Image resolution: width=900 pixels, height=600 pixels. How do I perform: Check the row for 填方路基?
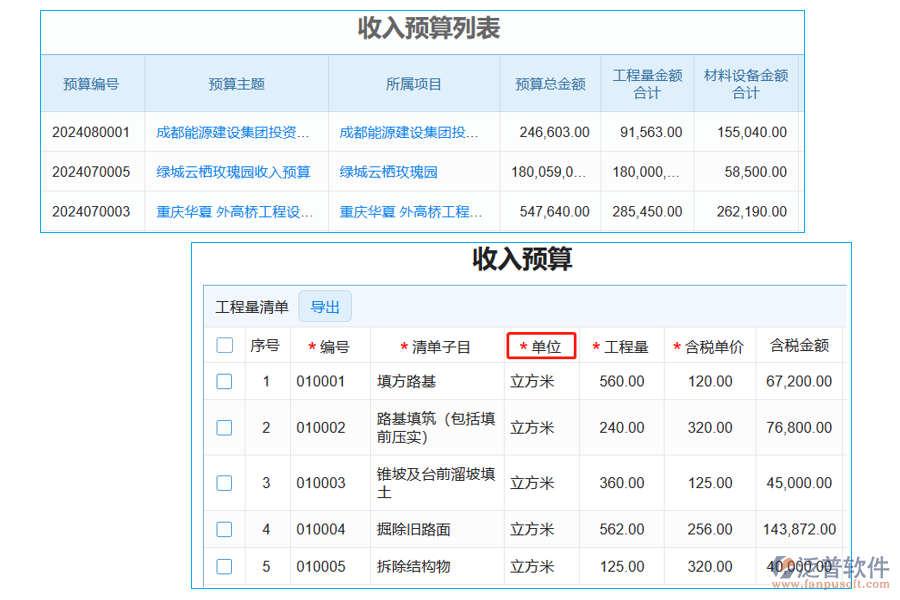click(224, 381)
